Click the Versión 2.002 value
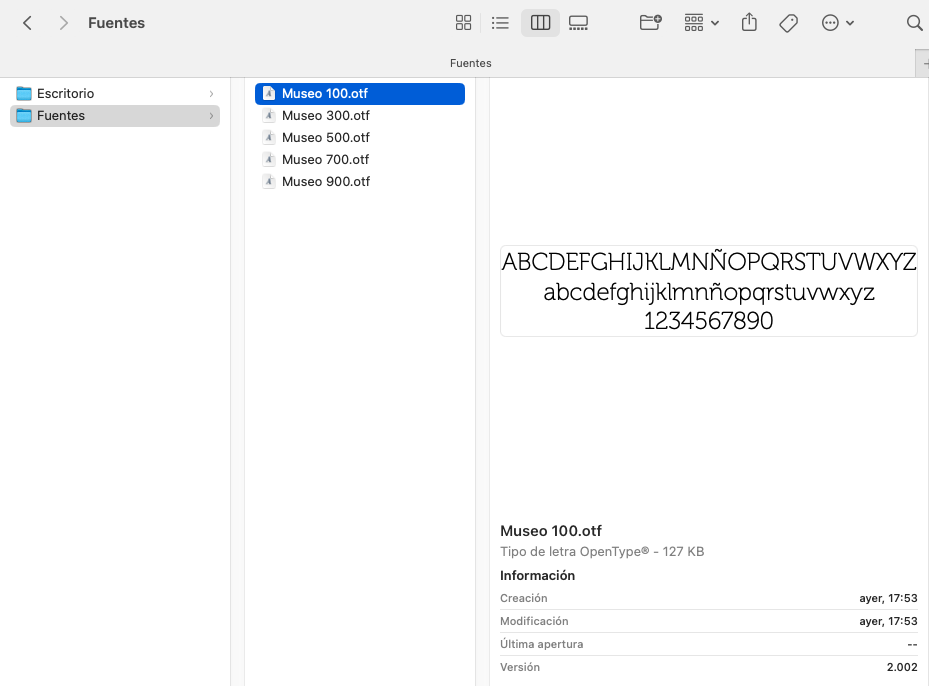 pos(902,667)
